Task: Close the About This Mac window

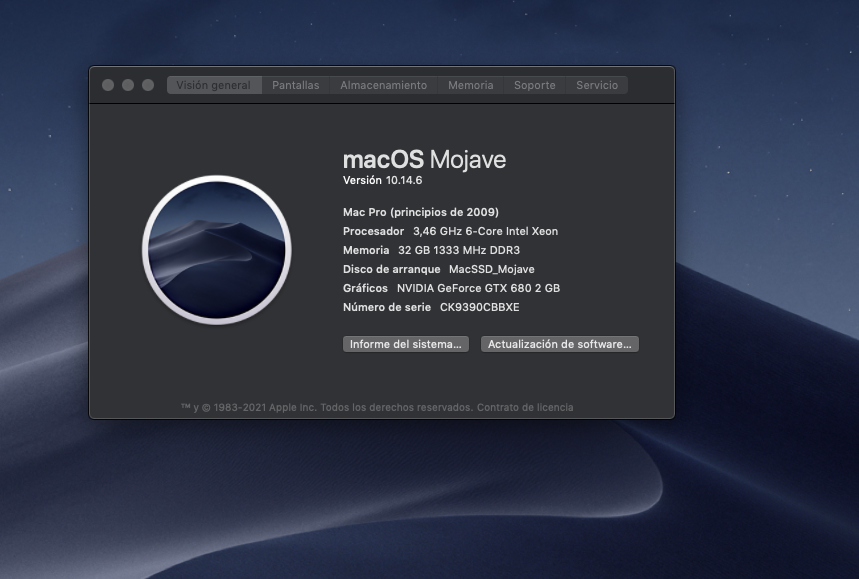Action: [108, 85]
